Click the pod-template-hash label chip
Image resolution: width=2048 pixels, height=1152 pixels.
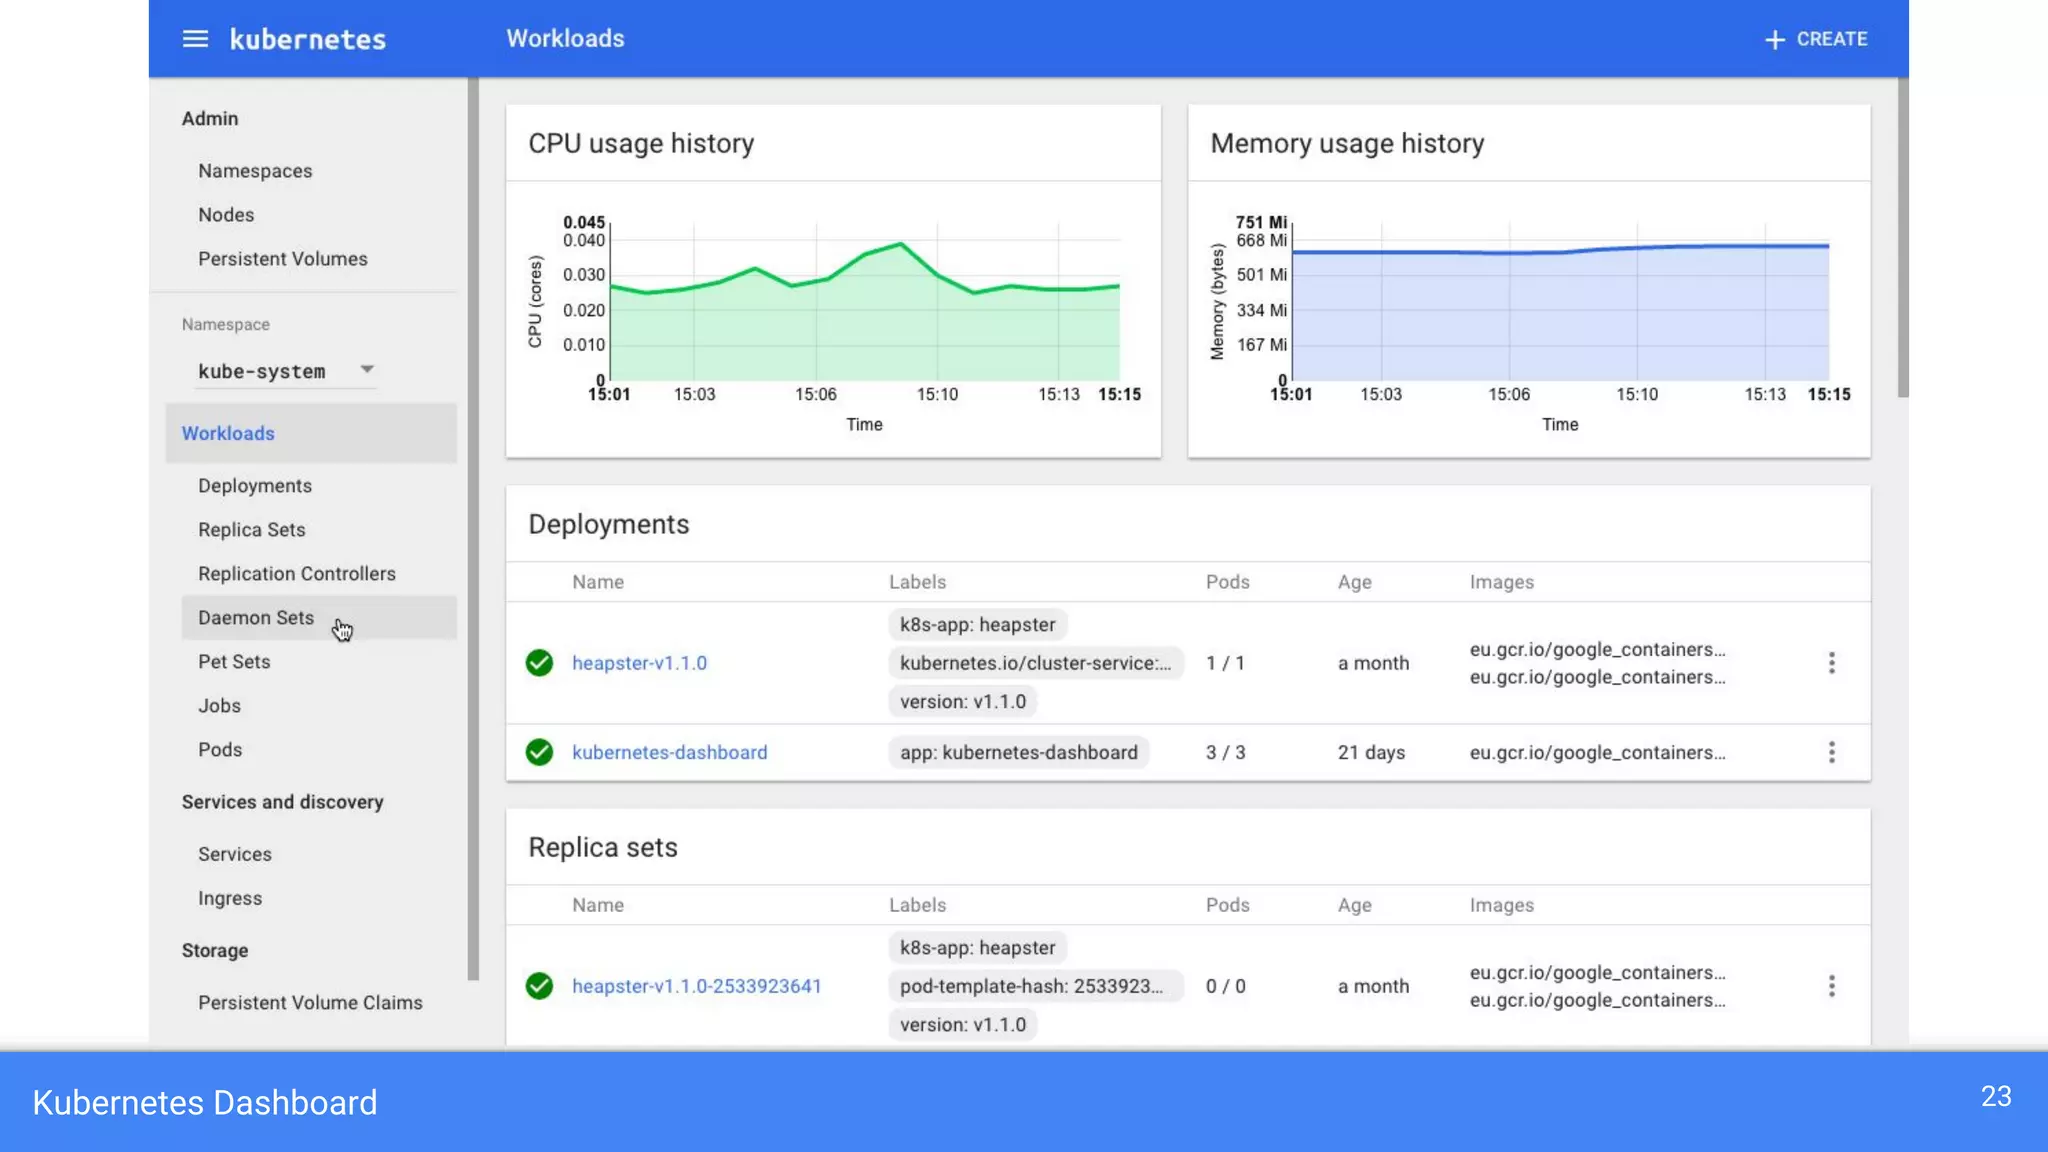click(1035, 986)
